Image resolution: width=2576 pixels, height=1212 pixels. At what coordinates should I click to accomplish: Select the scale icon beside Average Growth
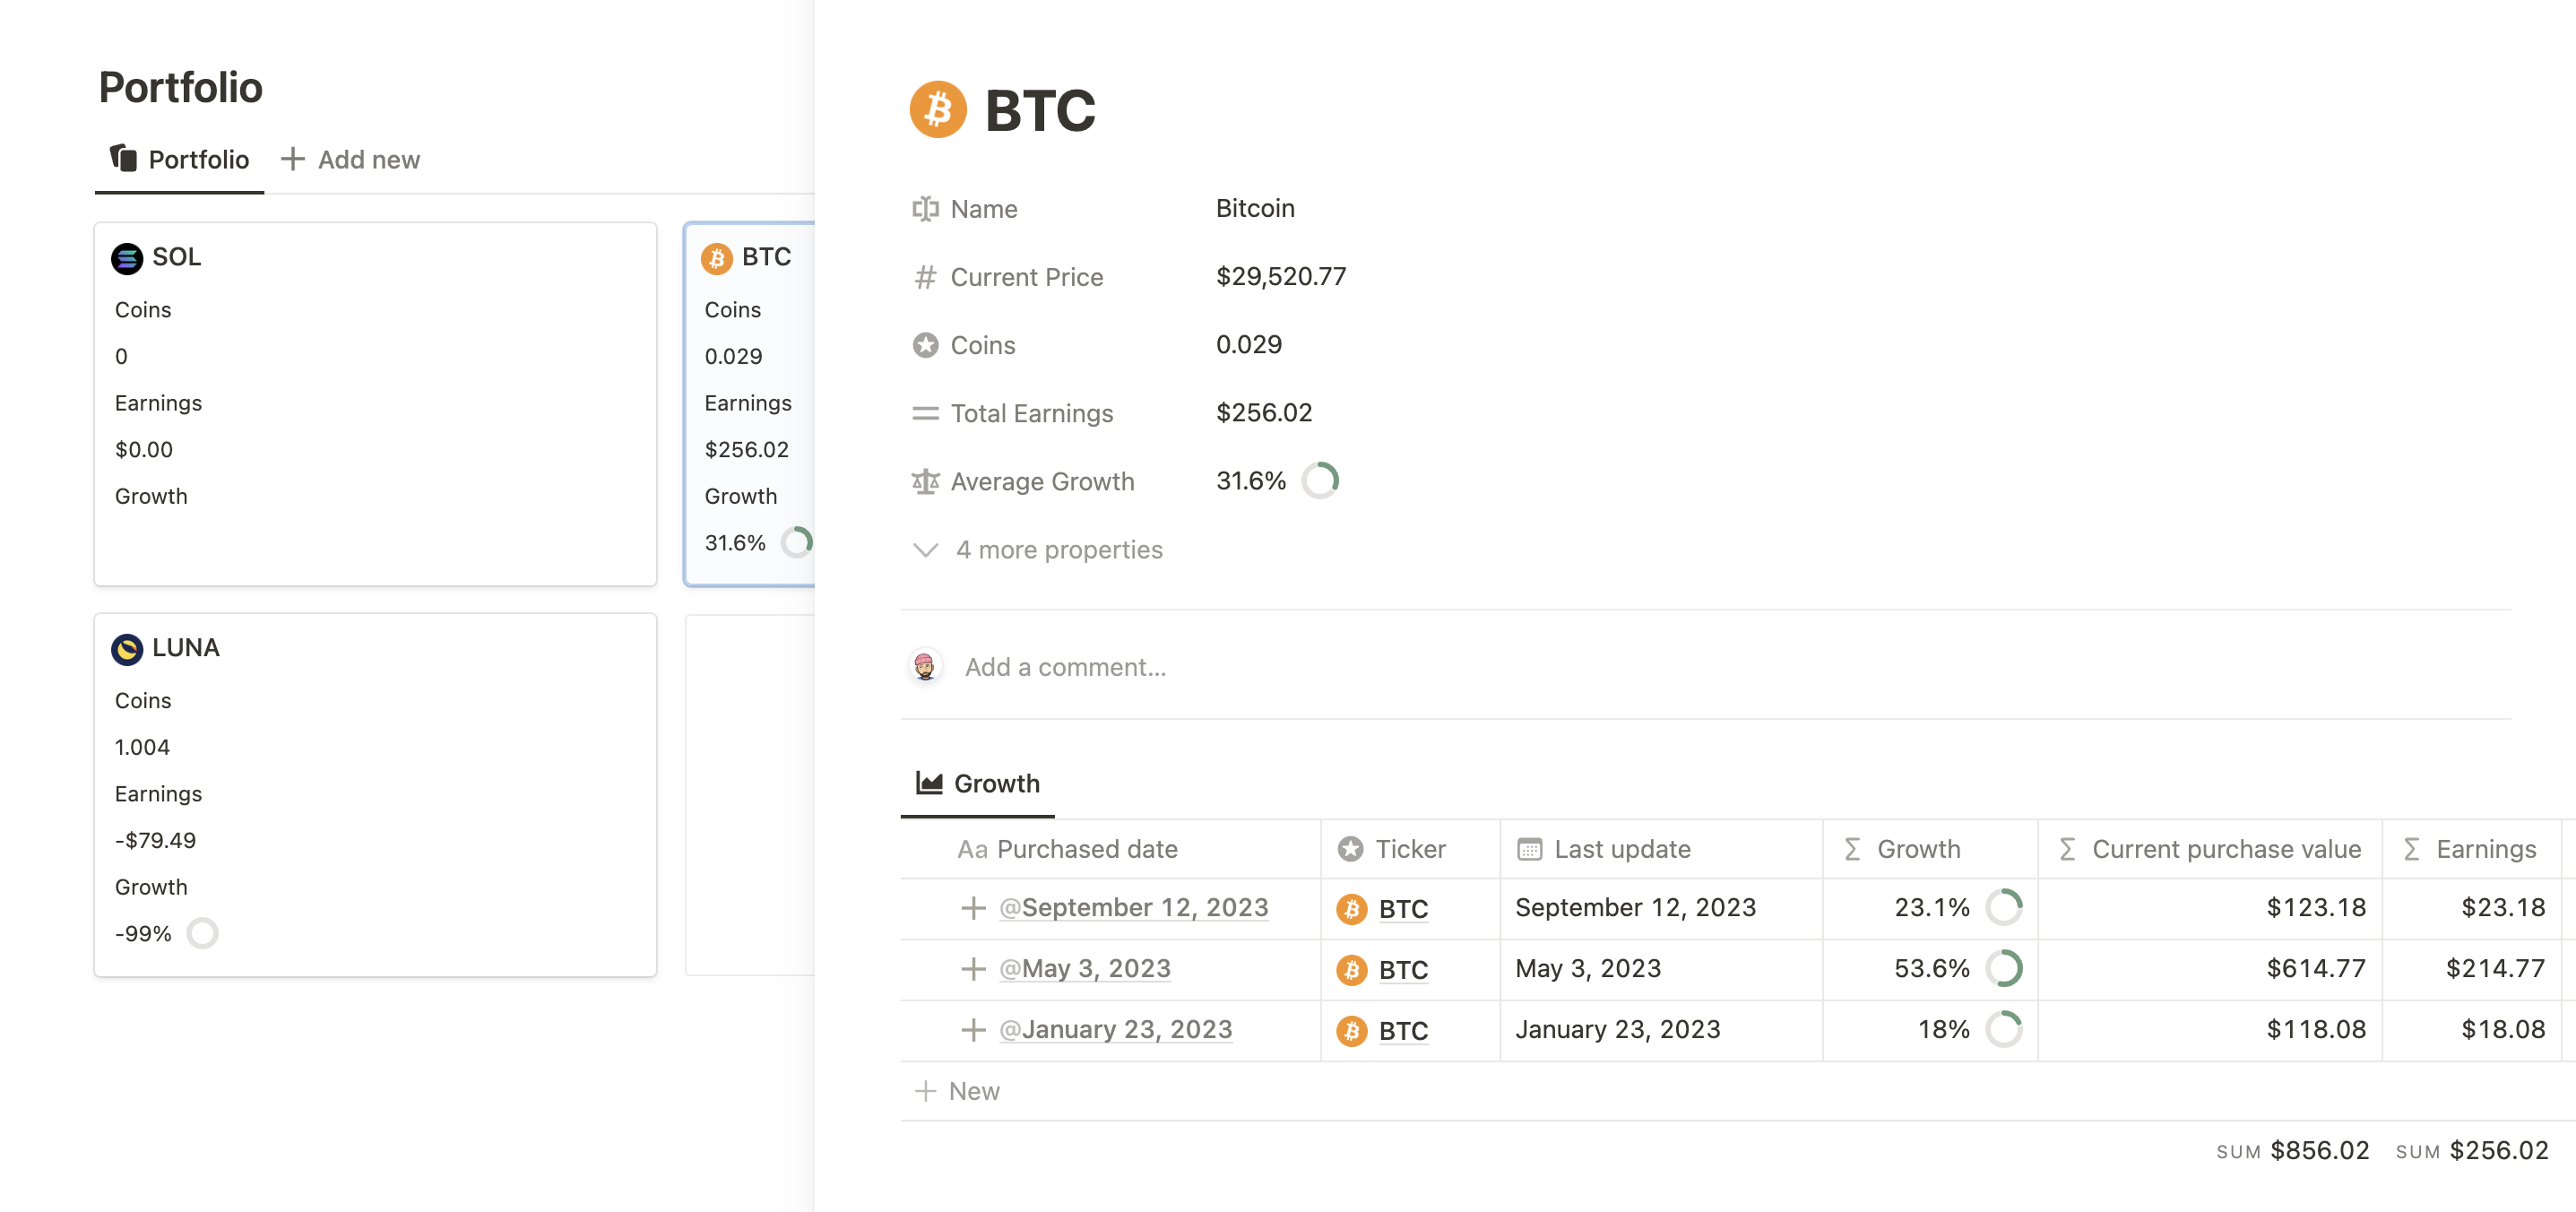pyautogui.click(x=925, y=481)
